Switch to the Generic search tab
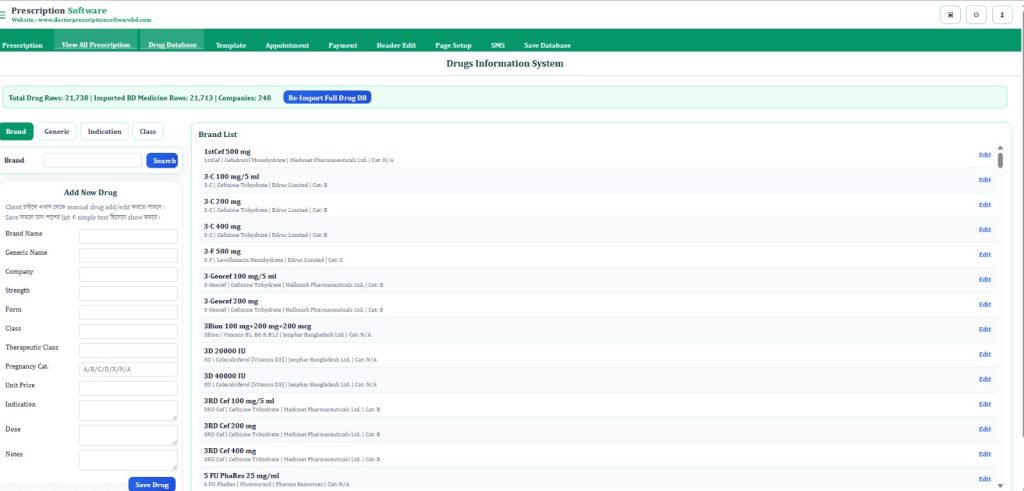This screenshot has width=1024, height=491. (x=57, y=131)
